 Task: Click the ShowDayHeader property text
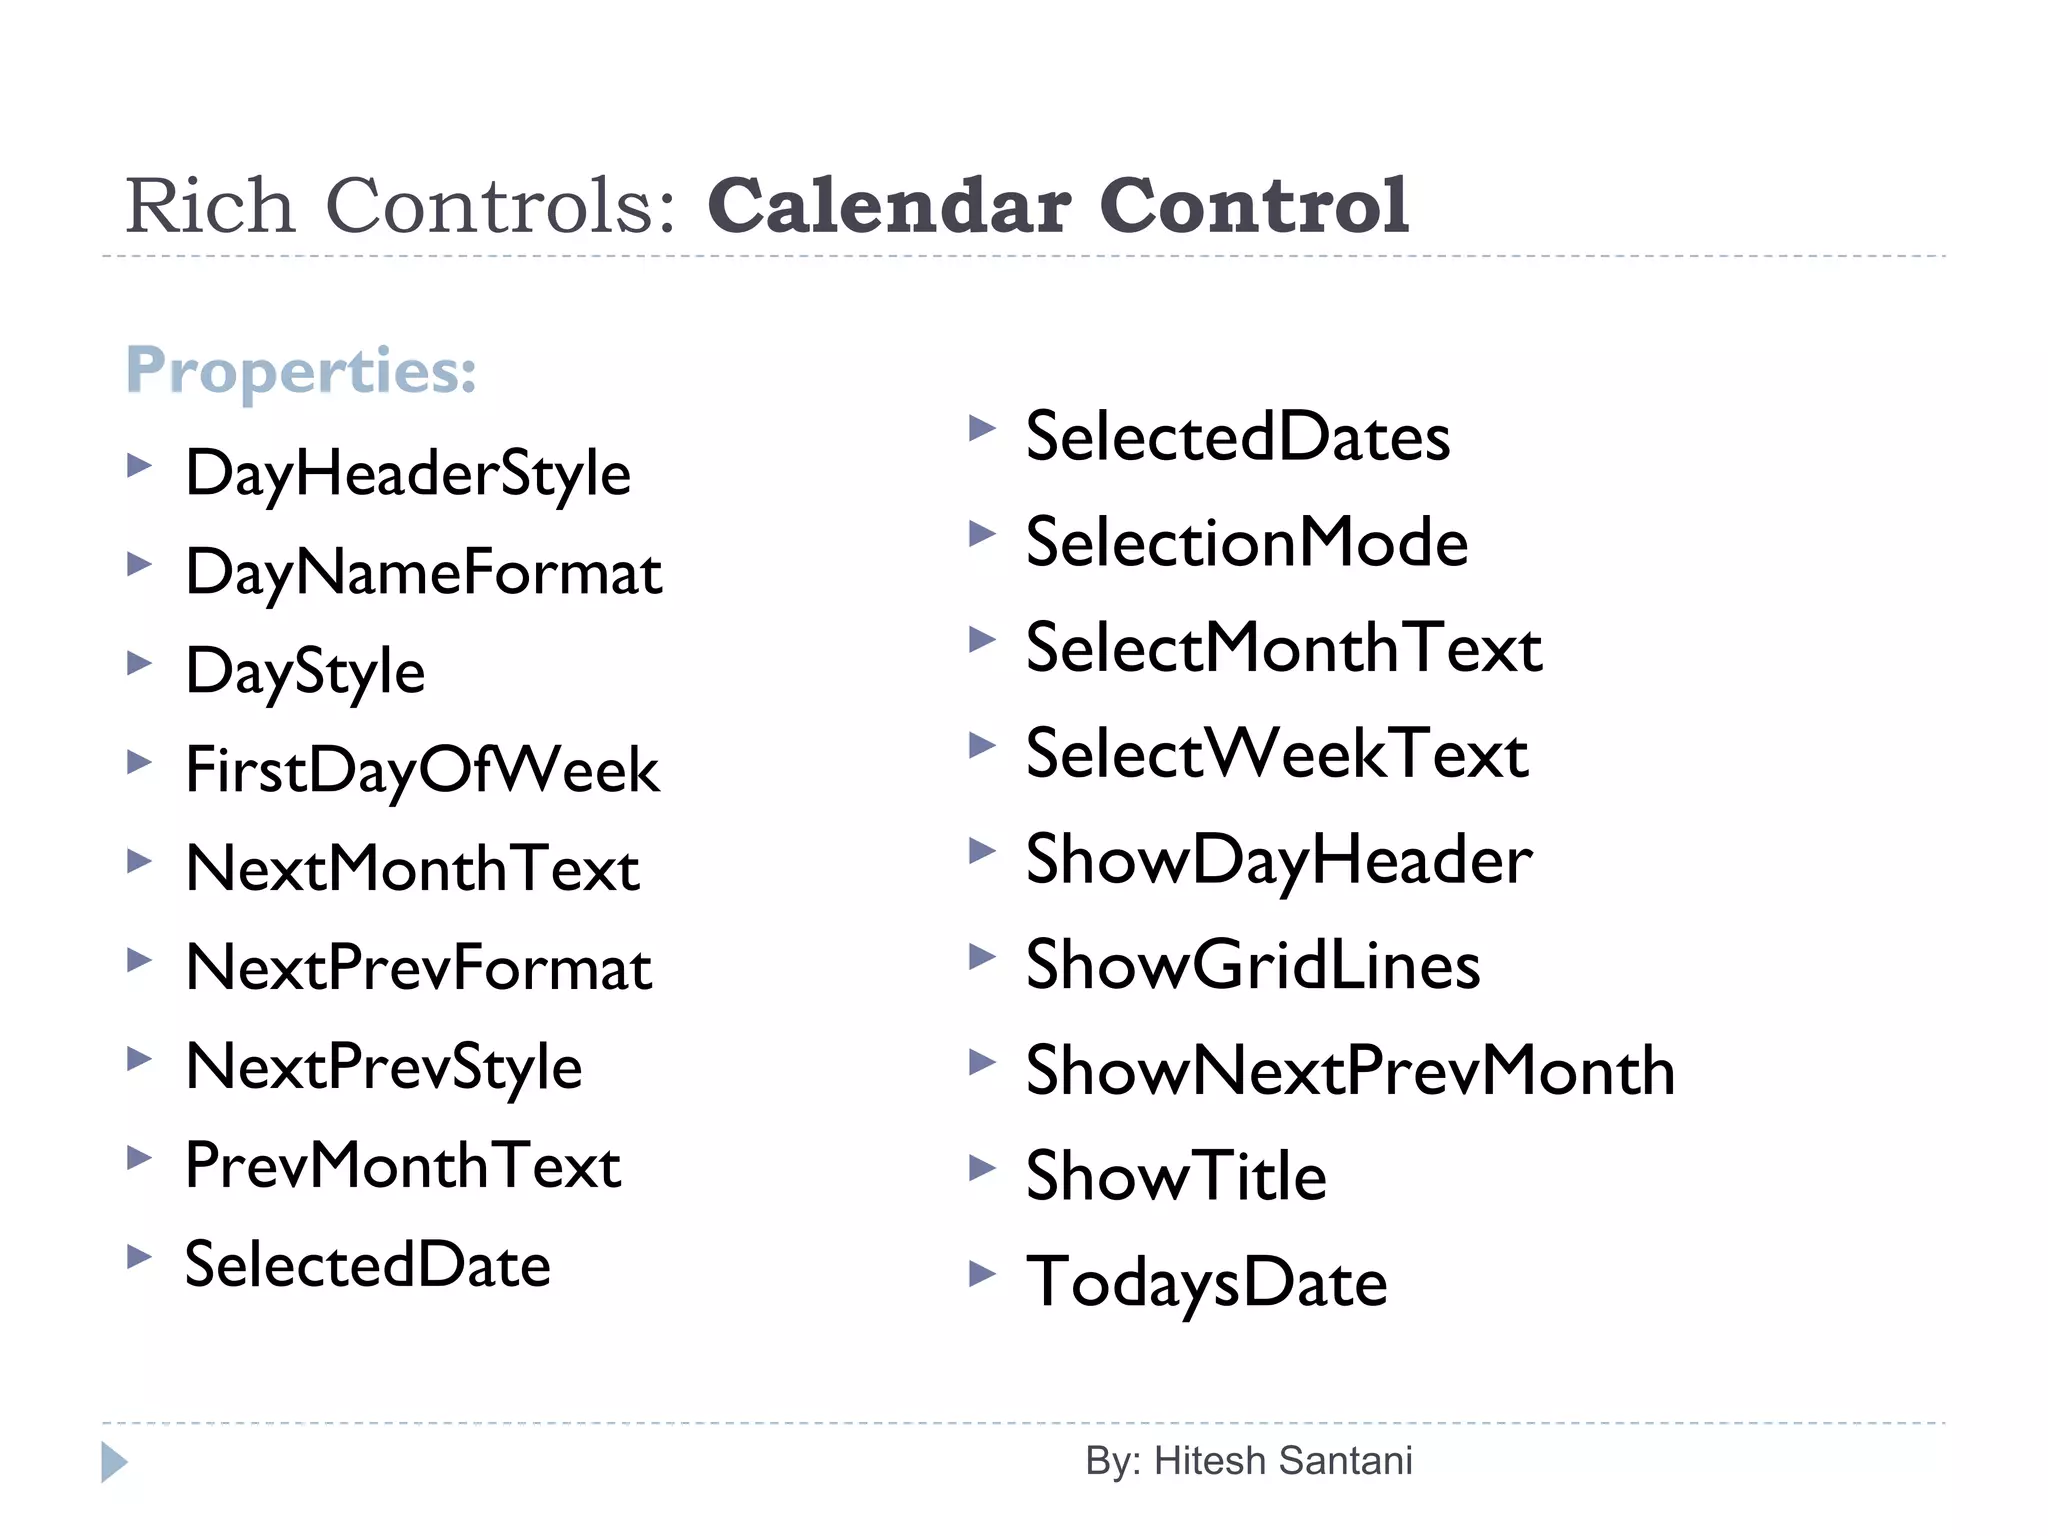1279,859
